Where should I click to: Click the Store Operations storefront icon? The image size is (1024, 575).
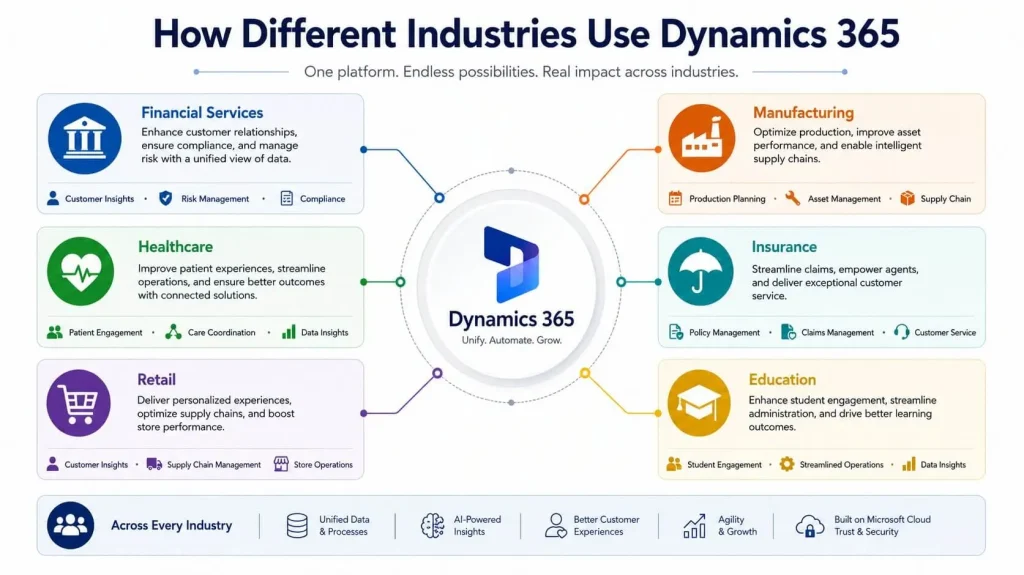pos(281,464)
